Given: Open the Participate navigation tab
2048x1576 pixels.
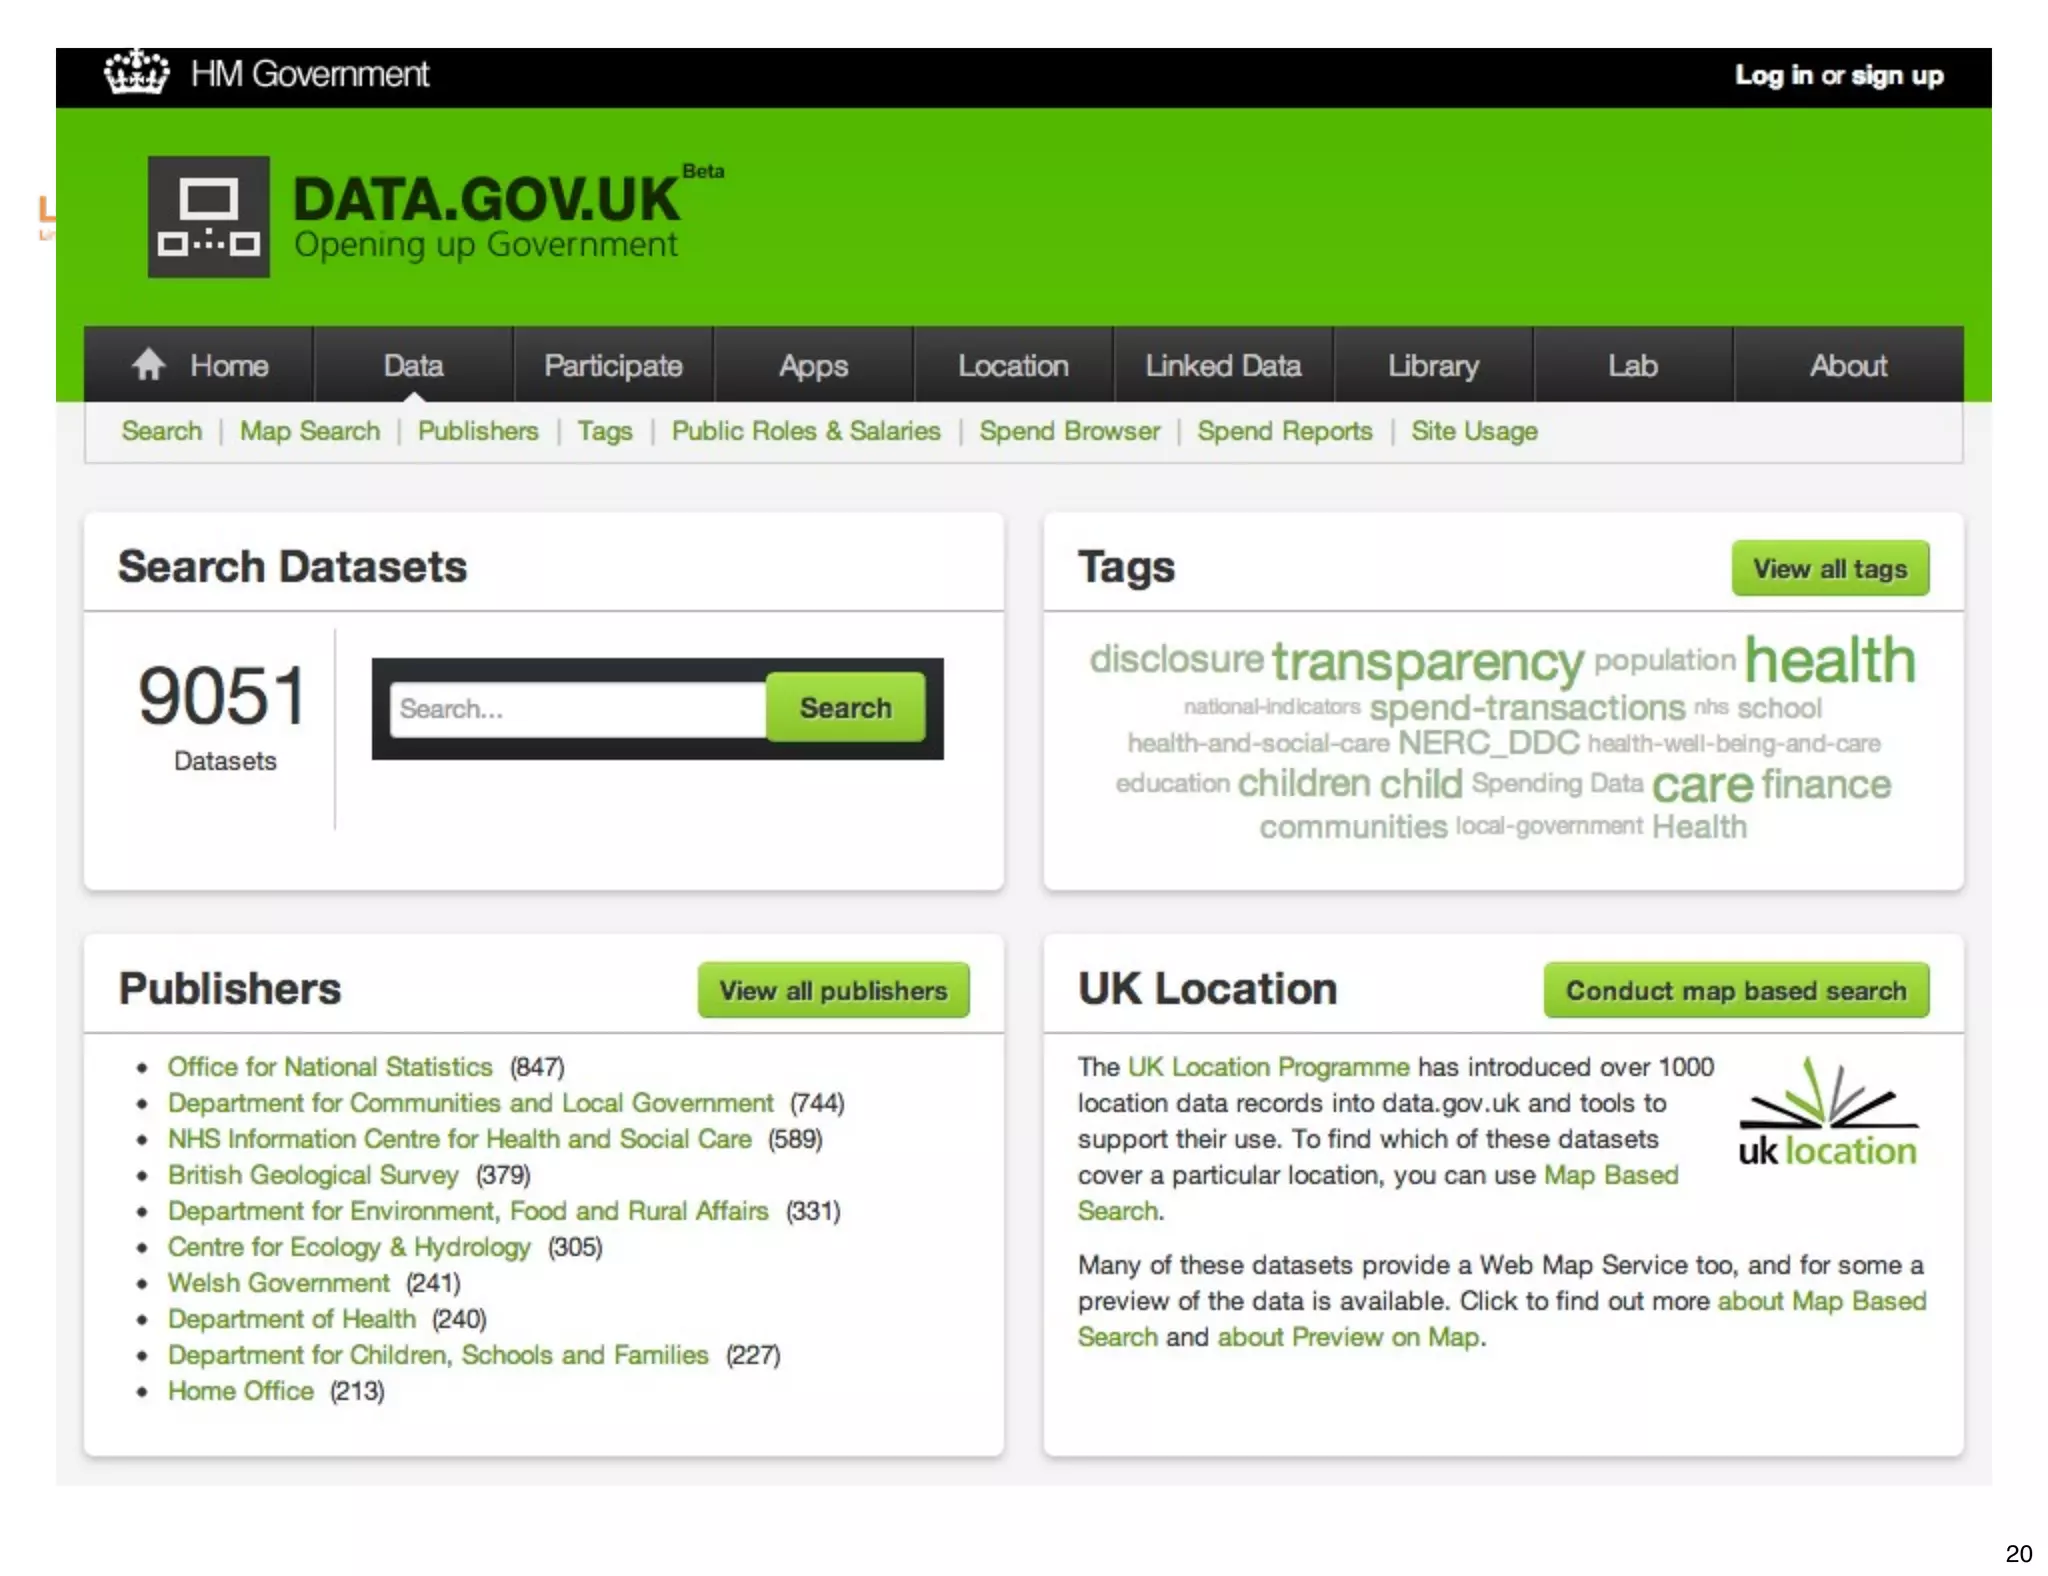Looking at the screenshot, I should [613, 365].
